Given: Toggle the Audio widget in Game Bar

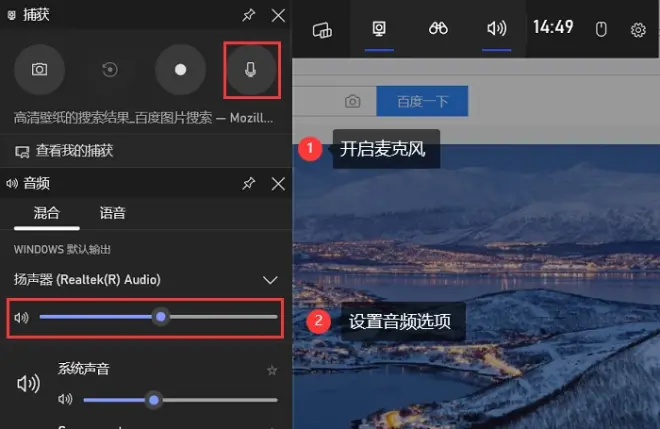Looking at the screenshot, I should (497, 29).
